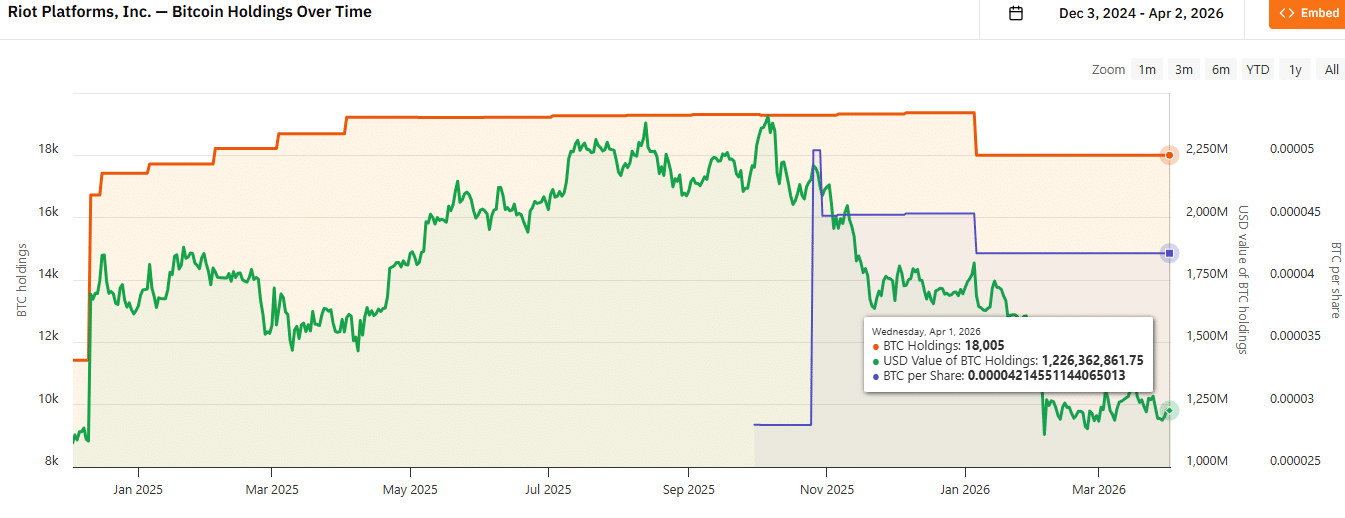Screen dimensions: 1345x518
Task: Click the code brackets icon on Embed
Action: click(x=1288, y=14)
